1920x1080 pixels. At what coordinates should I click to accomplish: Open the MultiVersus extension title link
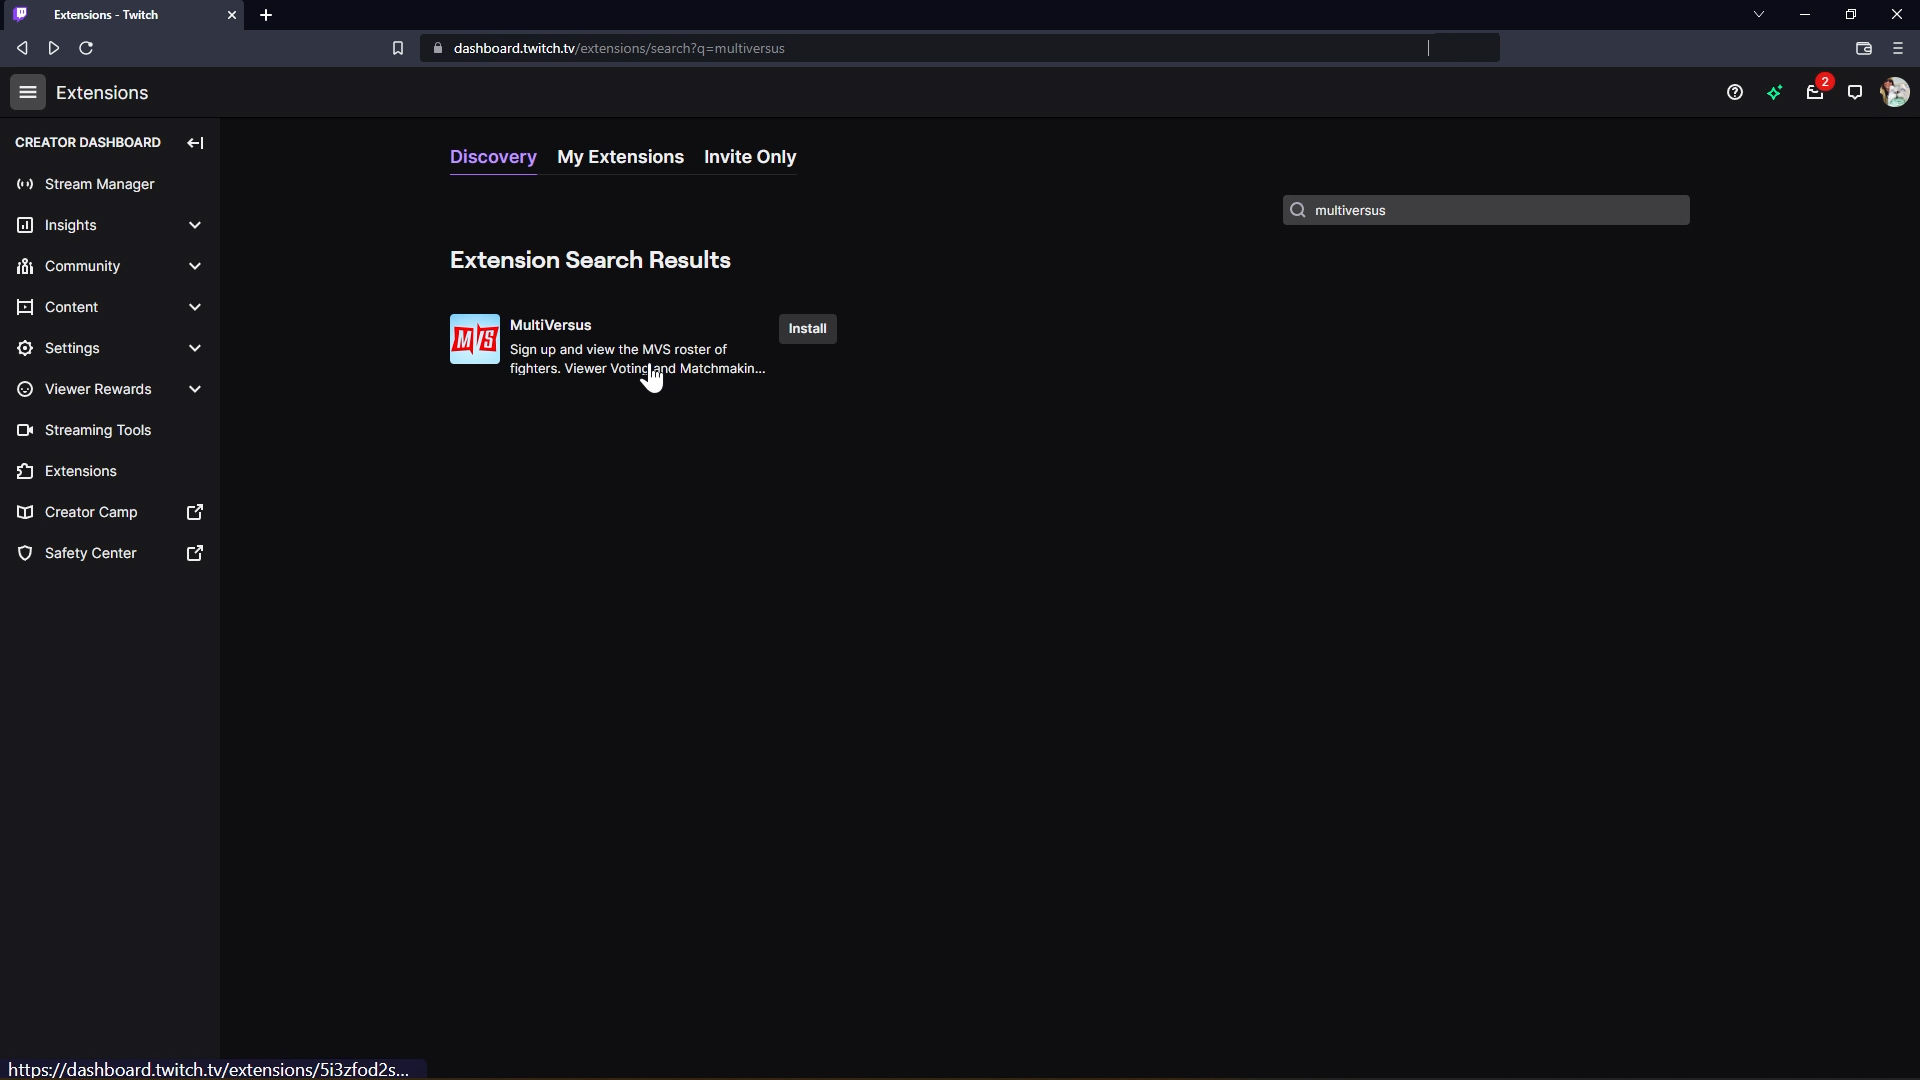tap(550, 325)
